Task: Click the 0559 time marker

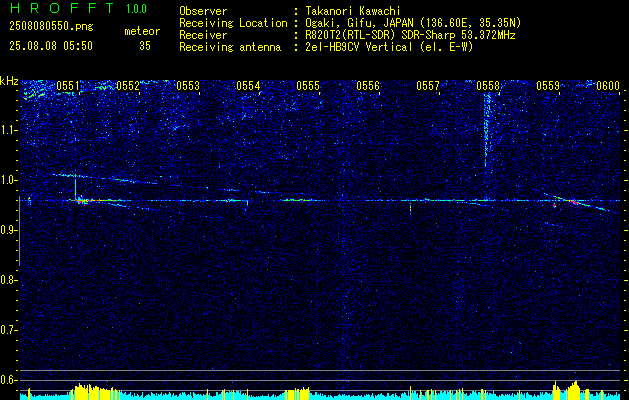Action: [x=548, y=86]
